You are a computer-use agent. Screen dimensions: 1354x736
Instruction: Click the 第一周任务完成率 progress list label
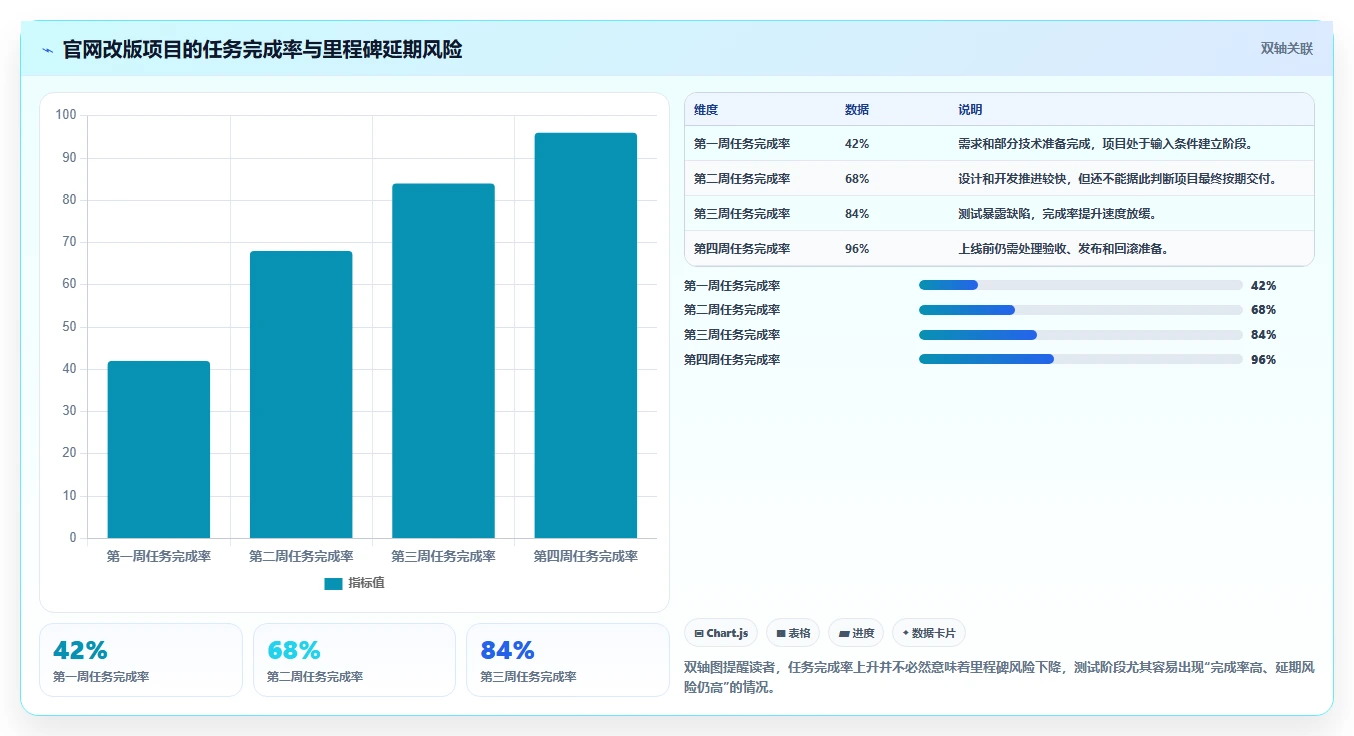732,285
